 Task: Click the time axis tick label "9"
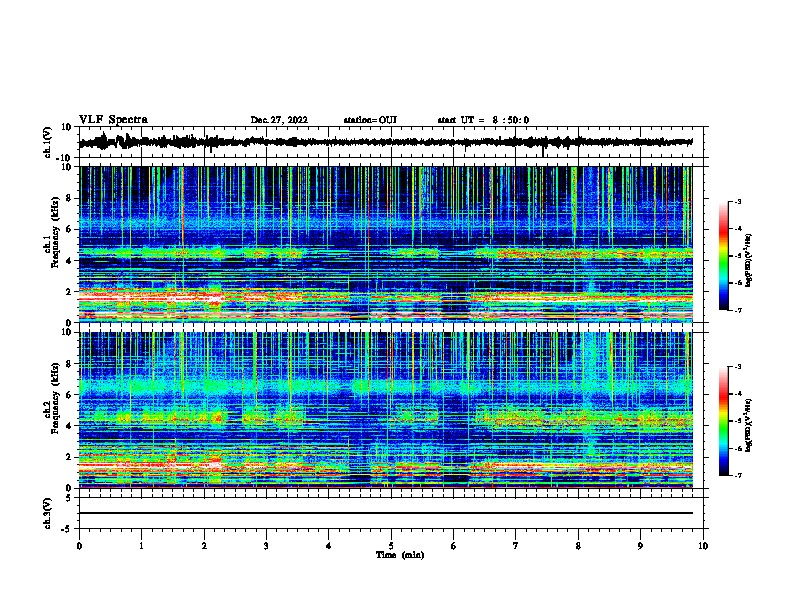[x=640, y=546]
